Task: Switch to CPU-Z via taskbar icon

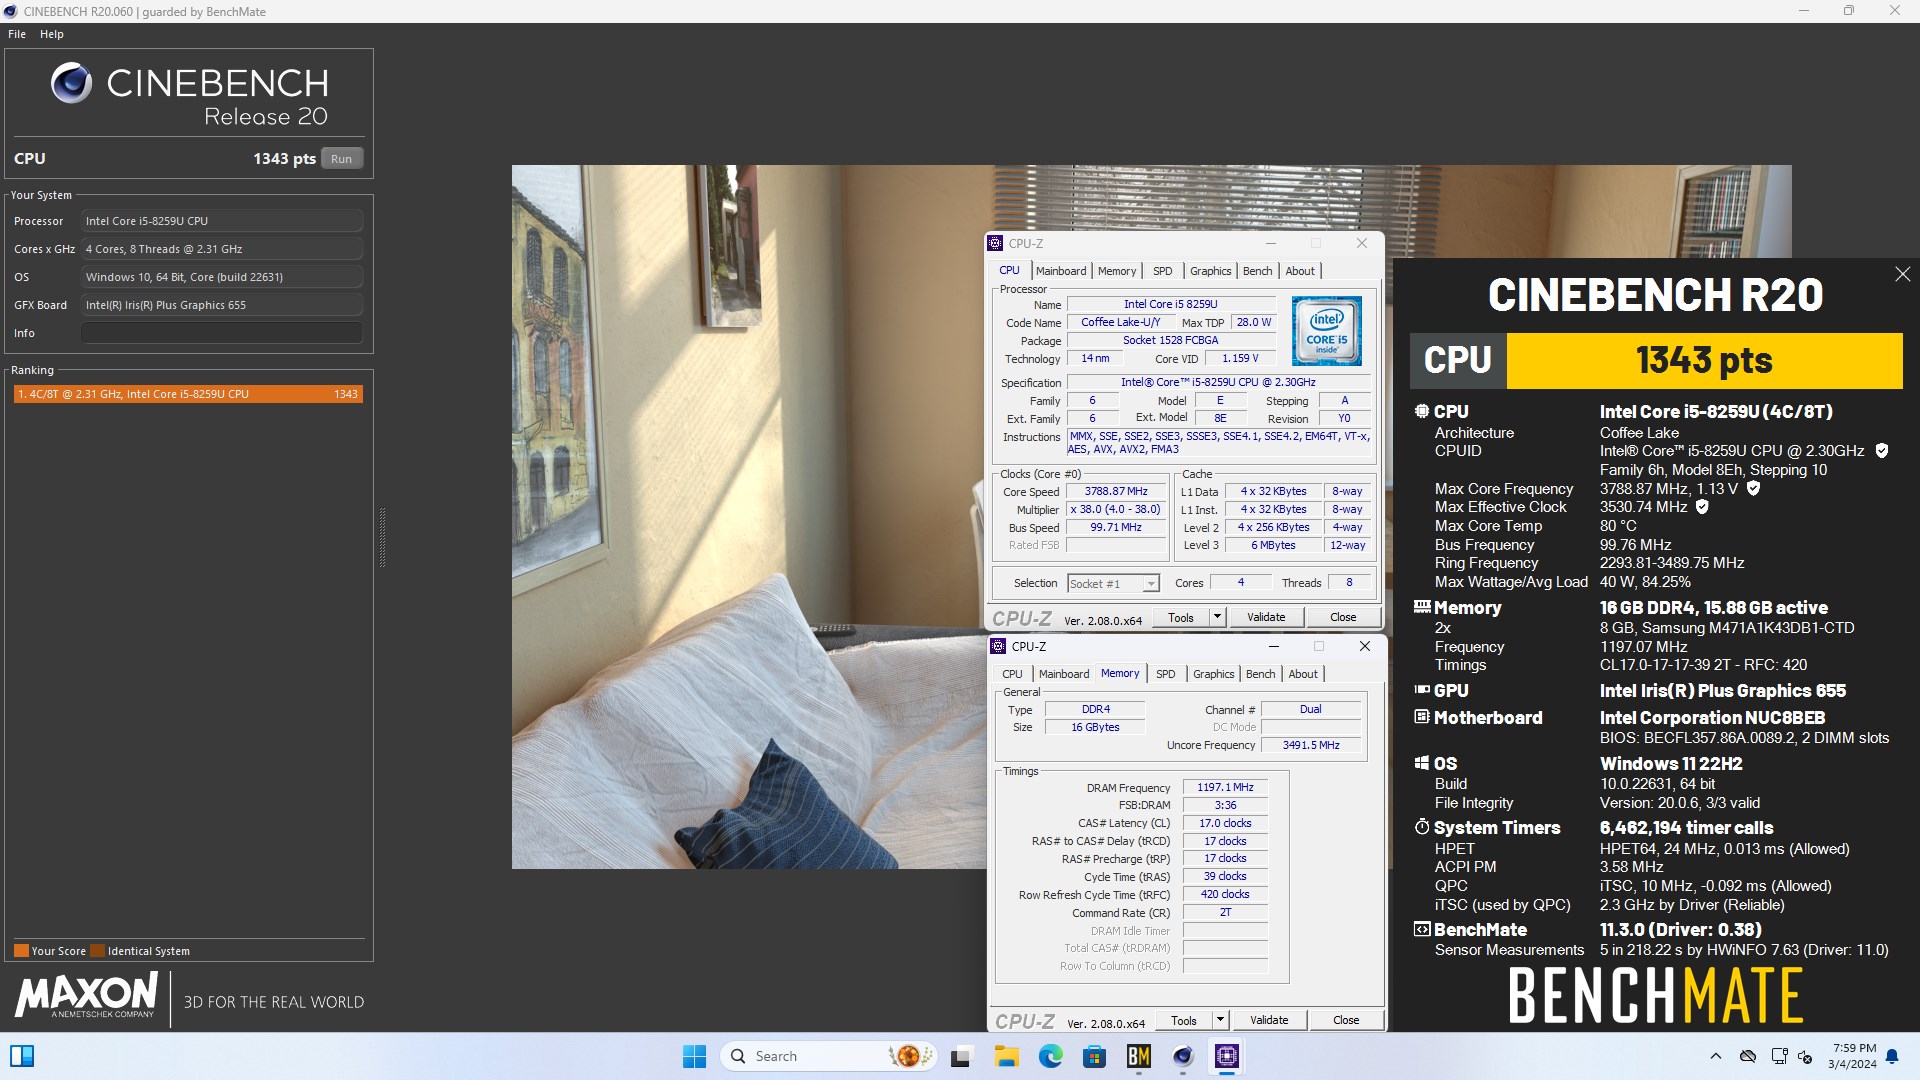Action: click(1227, 1056)
